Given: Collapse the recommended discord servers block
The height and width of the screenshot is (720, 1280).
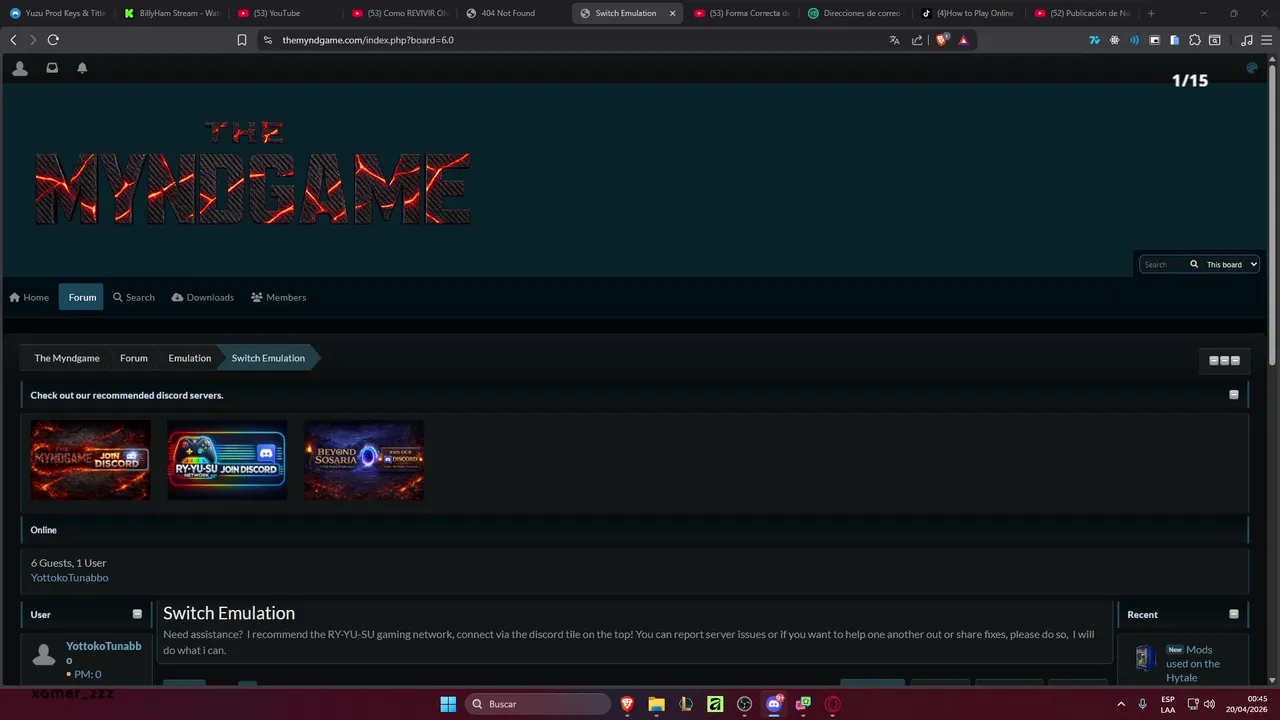Looking at the screenshot, I should click(x=1233, y=395).
